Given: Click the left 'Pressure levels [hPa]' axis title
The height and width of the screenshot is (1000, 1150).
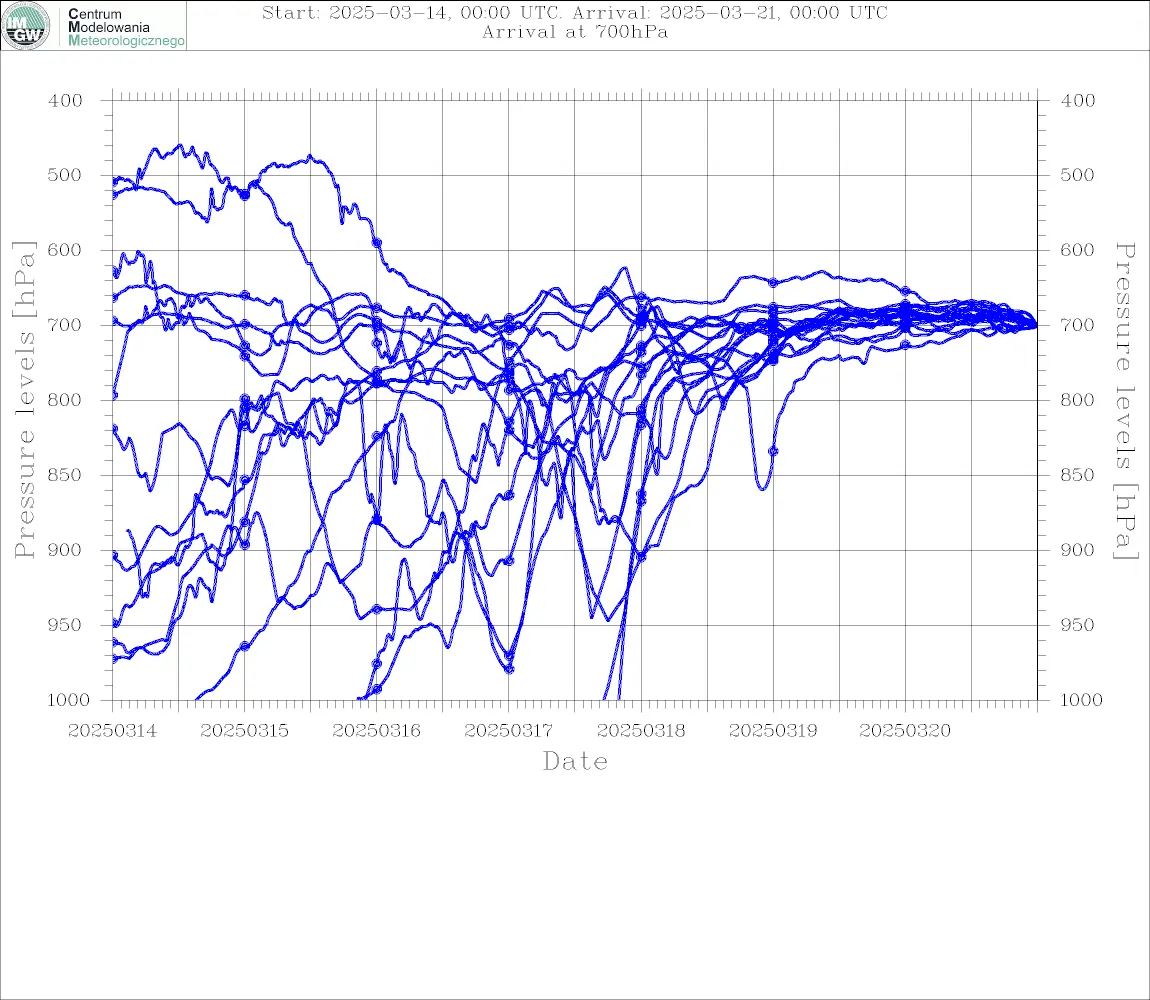Looking at the screenshot, I should point(24,400).
